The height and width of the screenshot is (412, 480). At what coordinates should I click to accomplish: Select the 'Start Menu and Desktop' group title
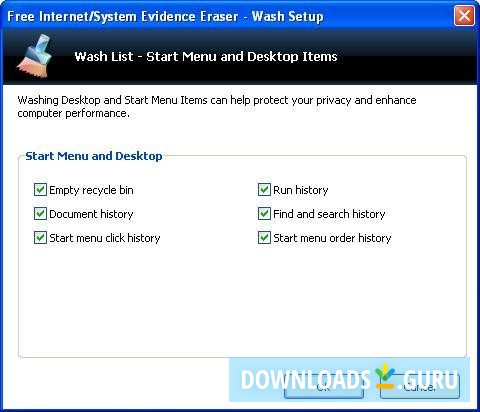(x=94, y=156)
